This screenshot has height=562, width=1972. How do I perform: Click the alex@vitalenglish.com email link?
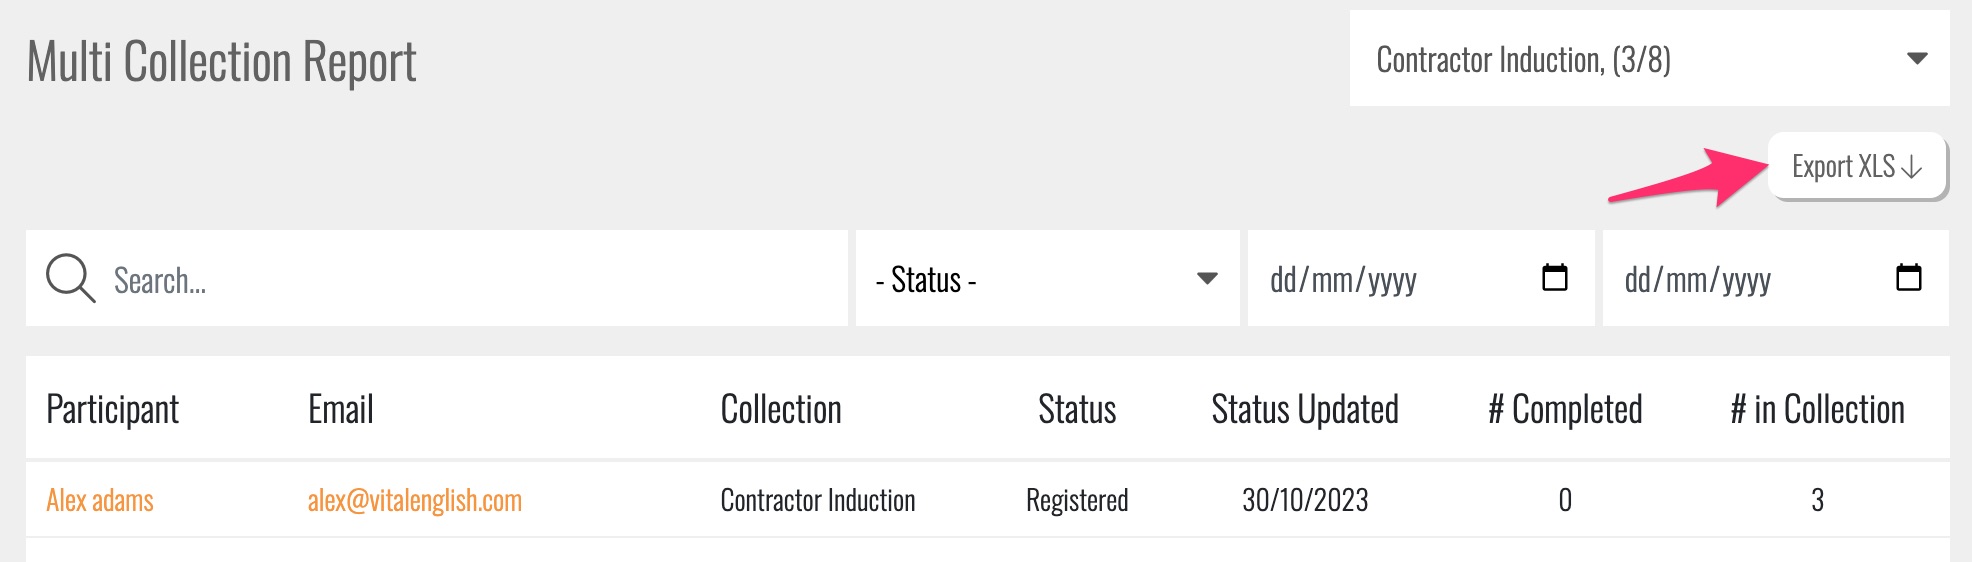414,500
